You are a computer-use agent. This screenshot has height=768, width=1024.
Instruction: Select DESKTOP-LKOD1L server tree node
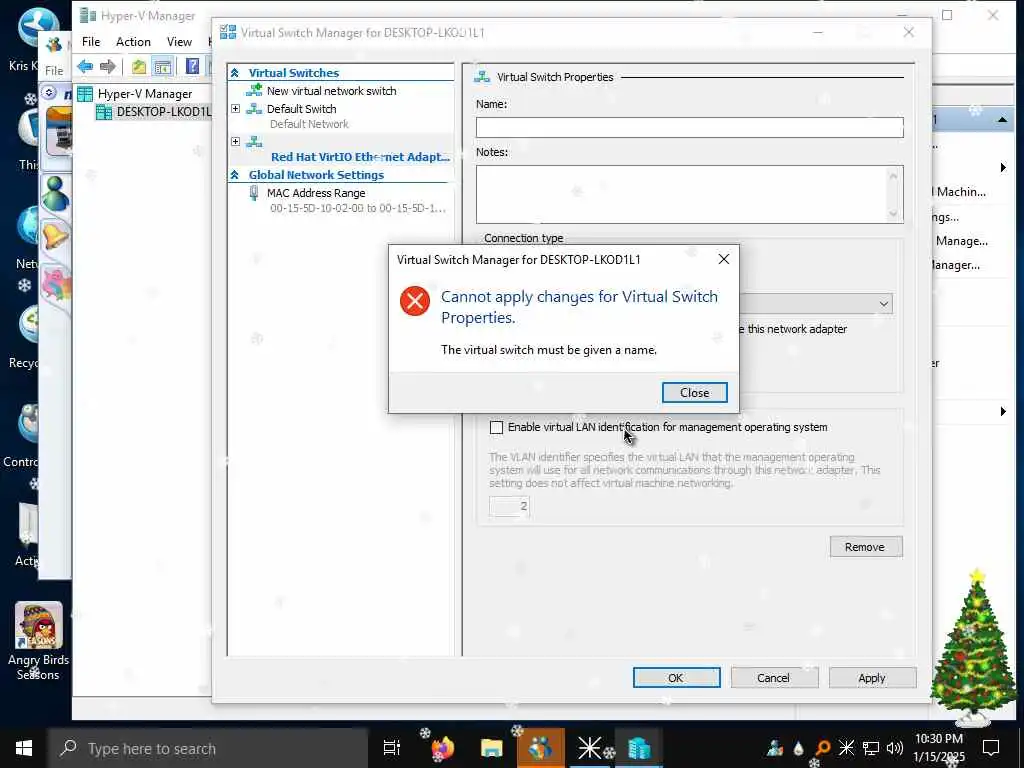163,112
